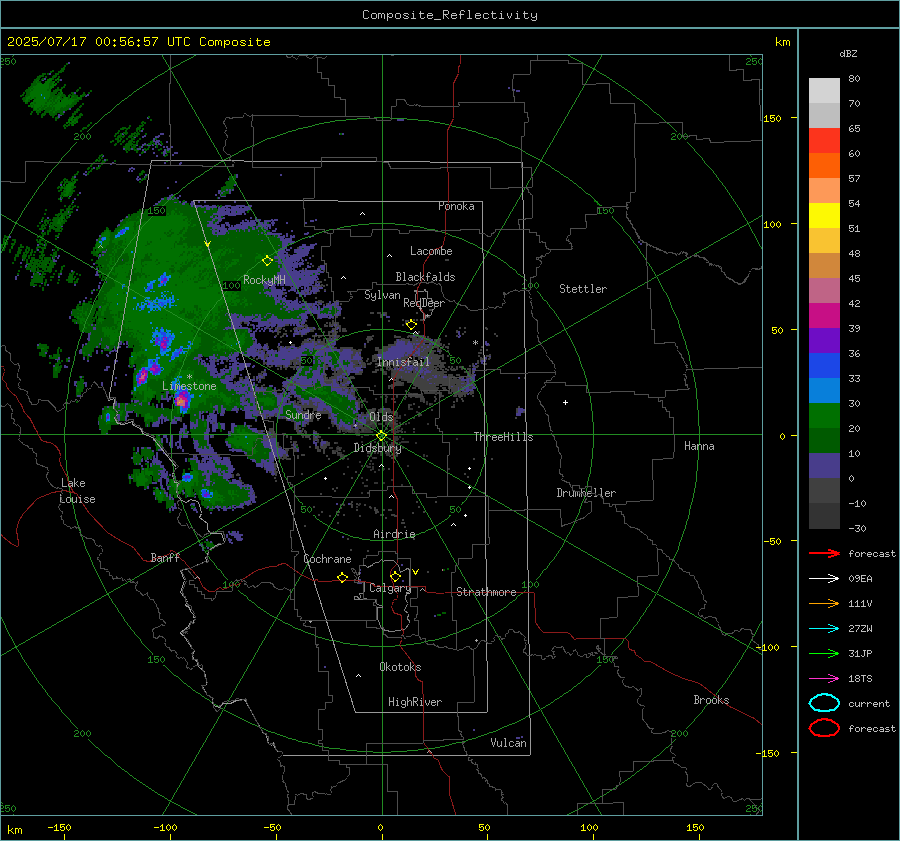Pick the red swatch on dBZ scale

pos(824,141)
